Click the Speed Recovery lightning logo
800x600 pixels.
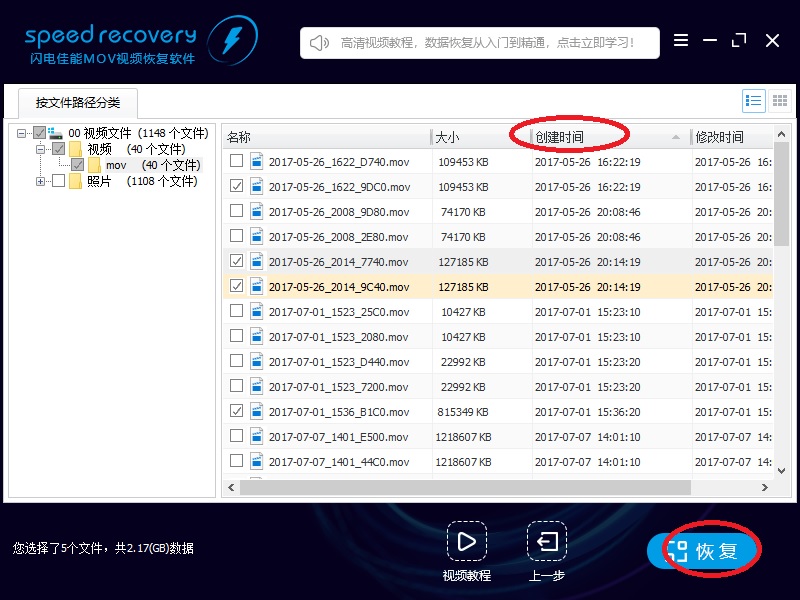tap(232, 41)
